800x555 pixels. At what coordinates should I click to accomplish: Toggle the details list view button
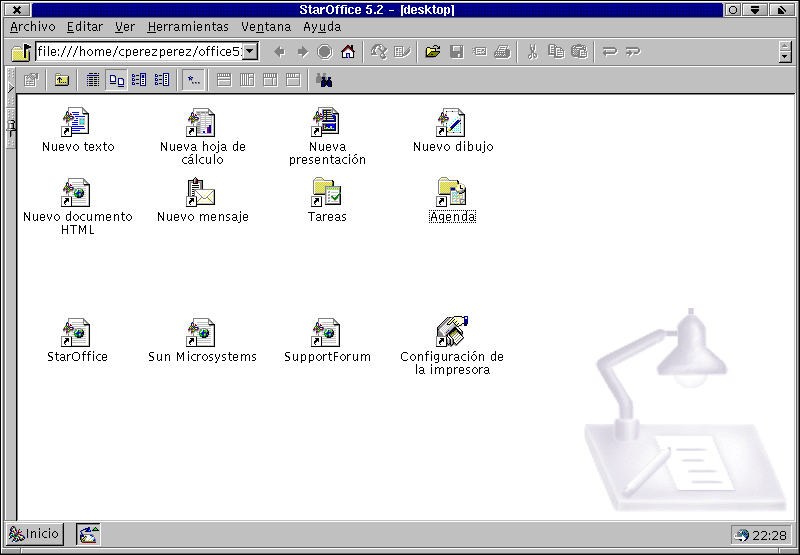pos(162,80)
